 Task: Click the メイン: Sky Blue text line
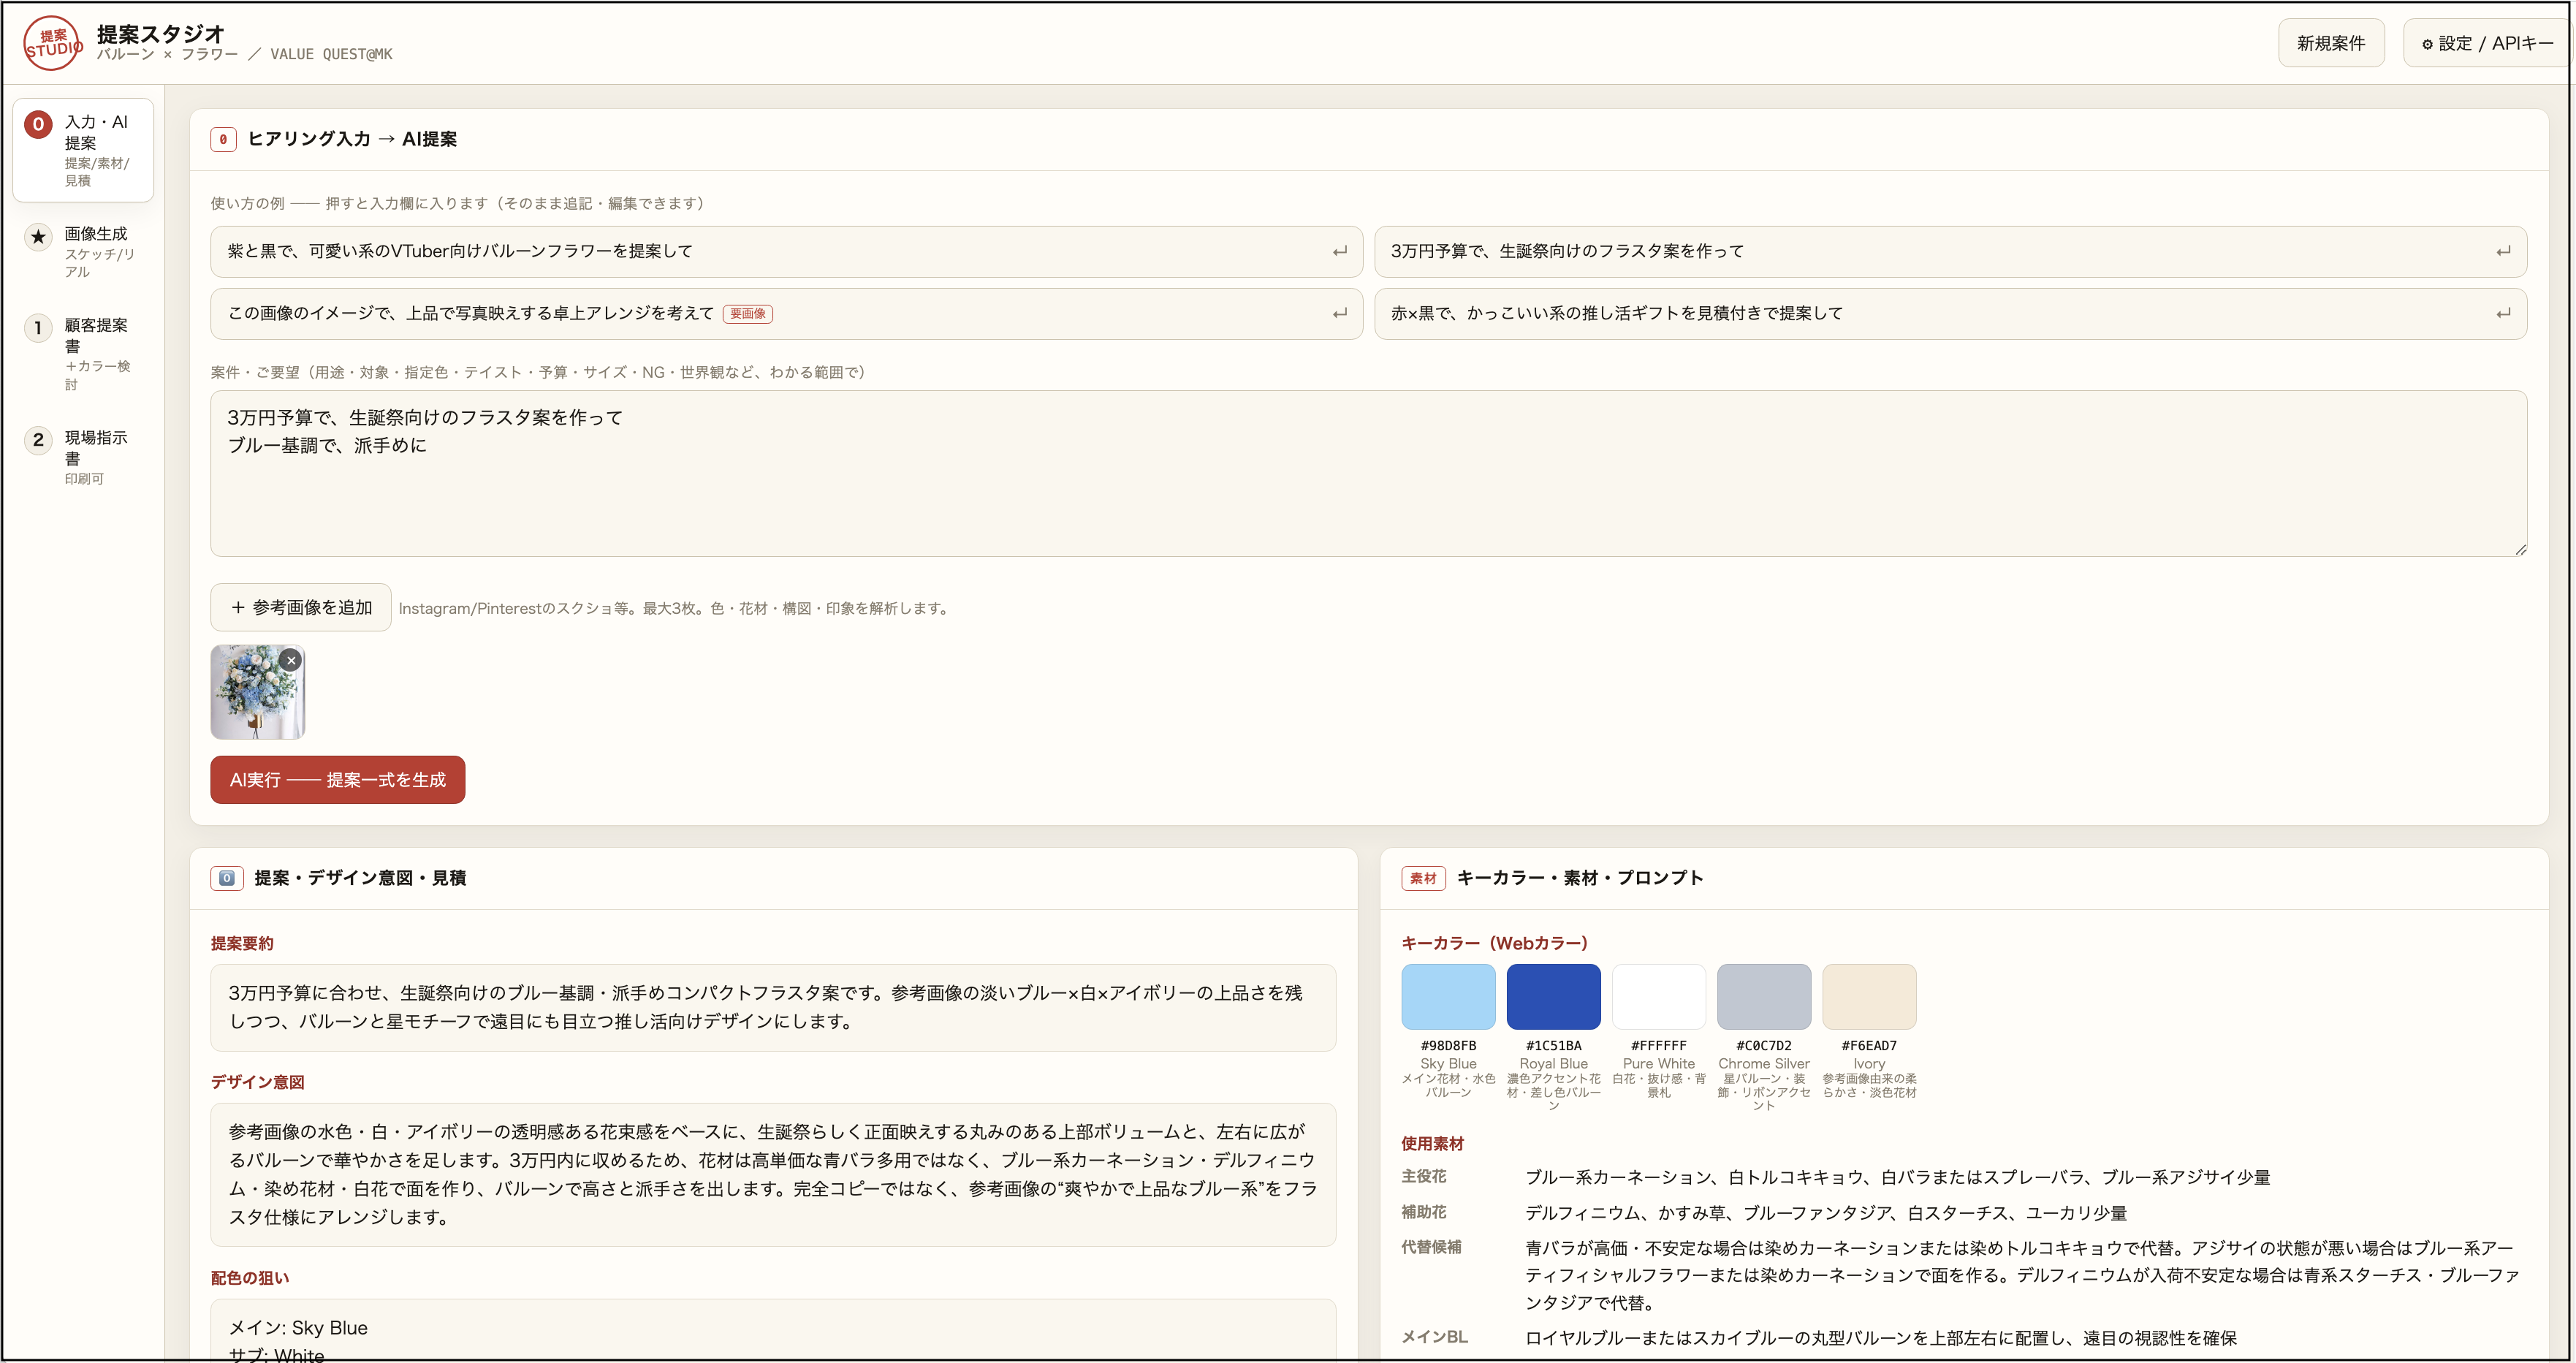298,1328
